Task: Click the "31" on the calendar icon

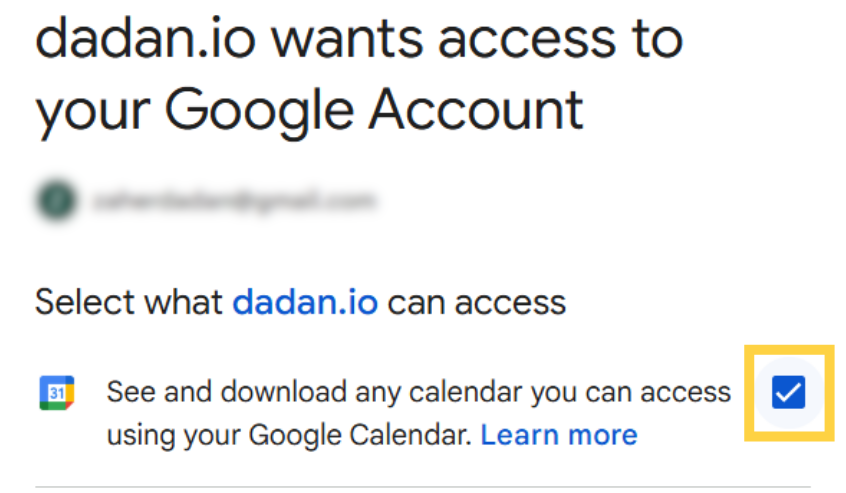Action: coord(55,394)
